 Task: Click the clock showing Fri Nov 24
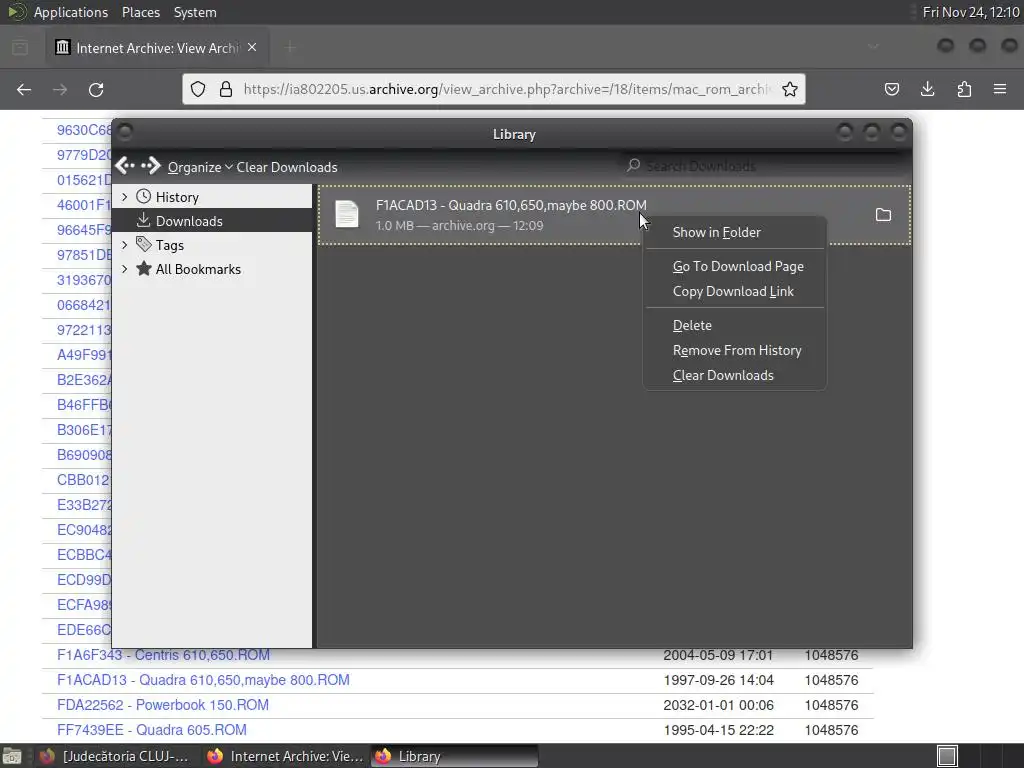[970, 12]
